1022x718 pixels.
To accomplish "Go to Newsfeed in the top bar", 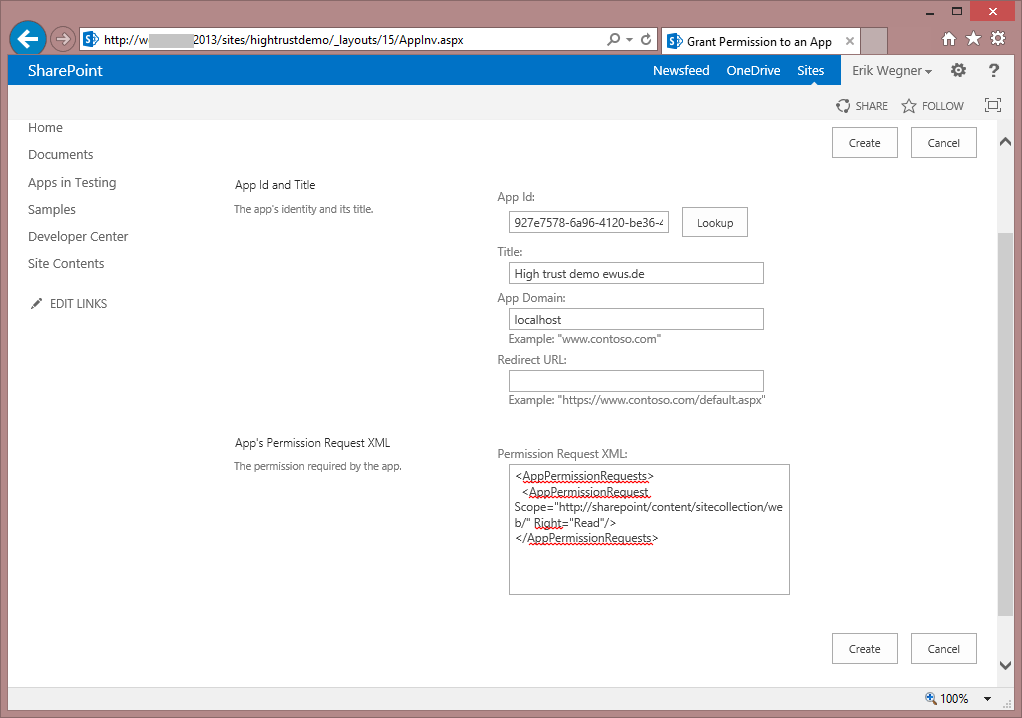I will [x=681, y=71].
